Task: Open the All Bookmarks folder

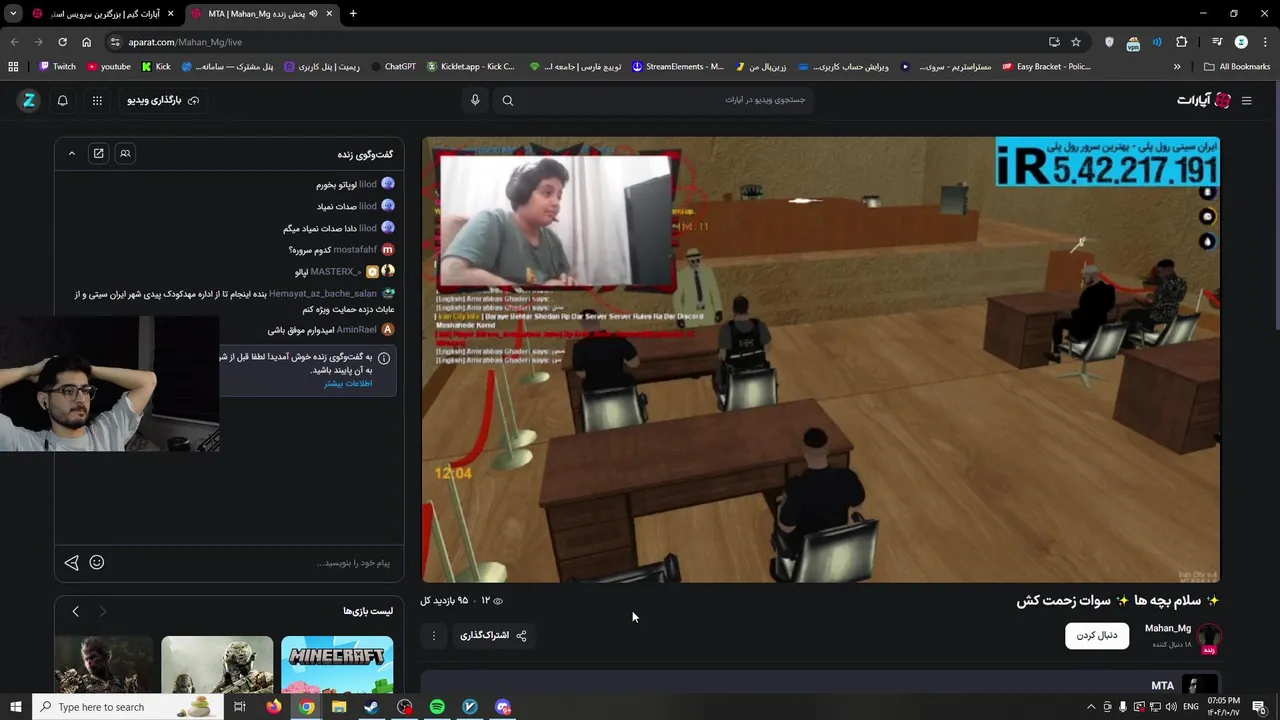Action: (x=1237, y=67)
